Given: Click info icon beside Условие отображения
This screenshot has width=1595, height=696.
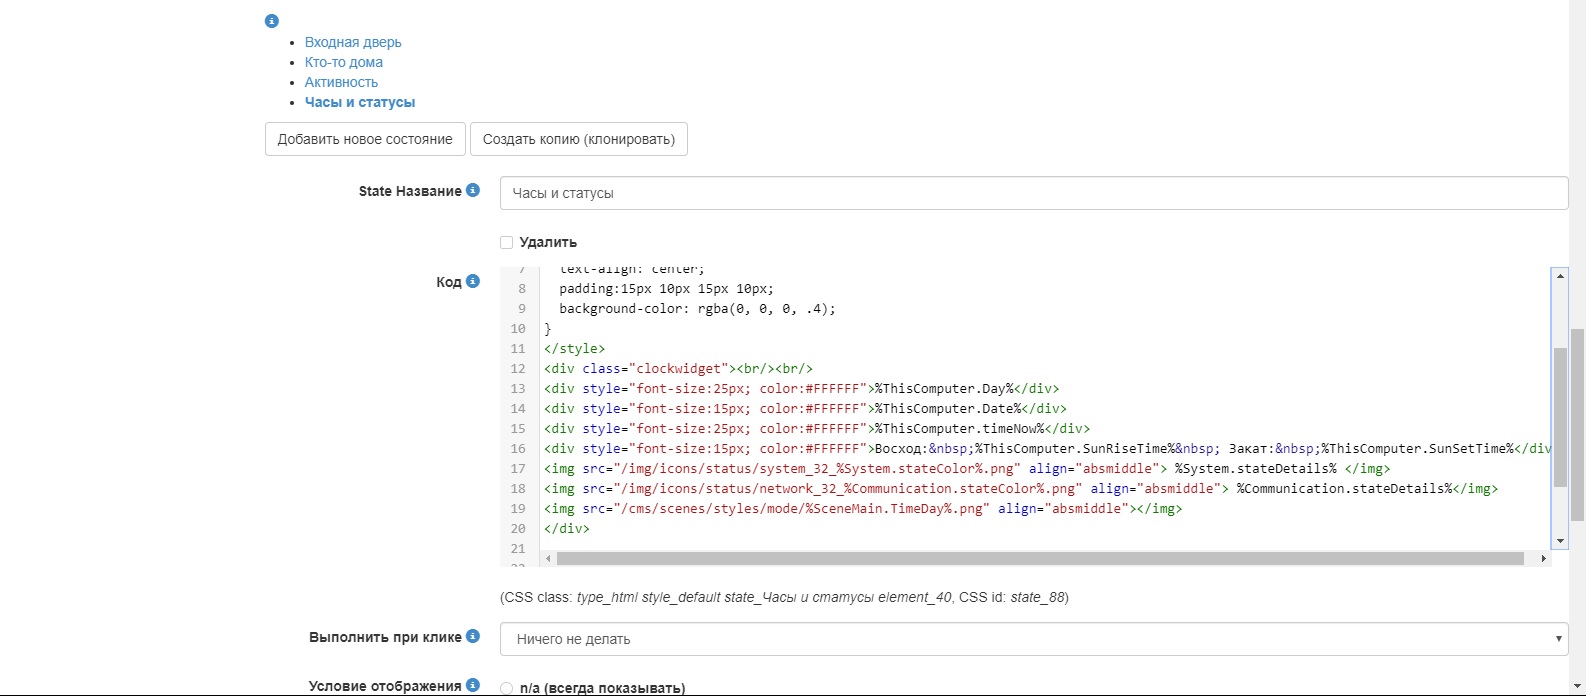Looking at the screenshot, I should [x=473, y=685].
